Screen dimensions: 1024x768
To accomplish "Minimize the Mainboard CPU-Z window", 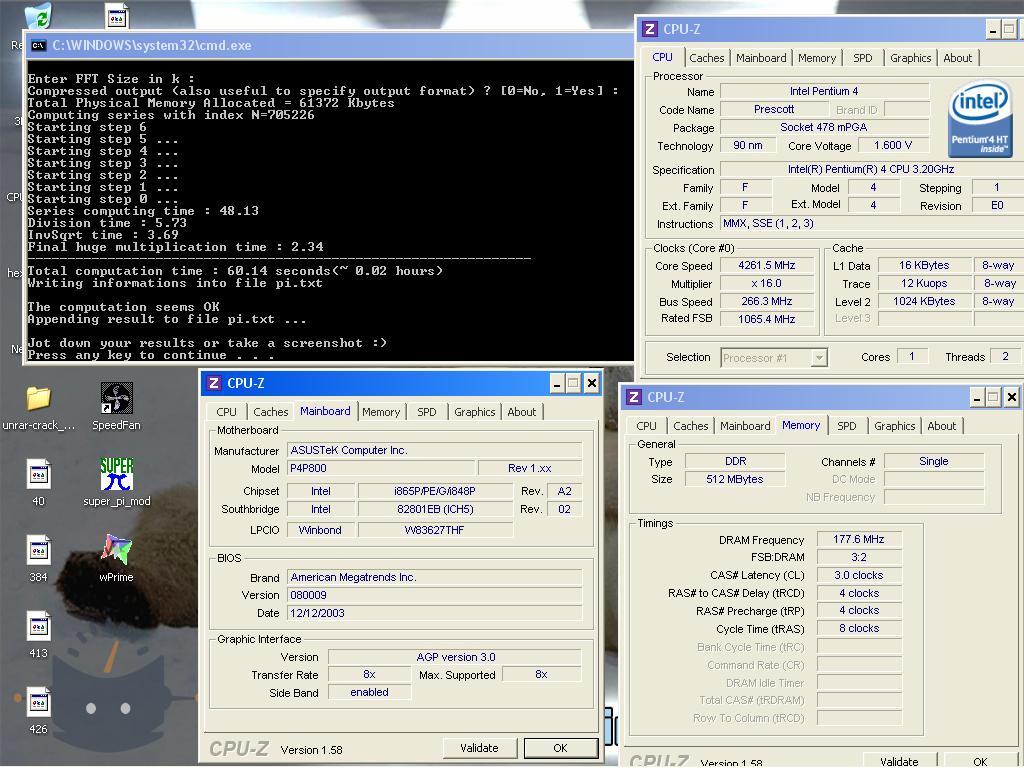I will pos(556,383).
